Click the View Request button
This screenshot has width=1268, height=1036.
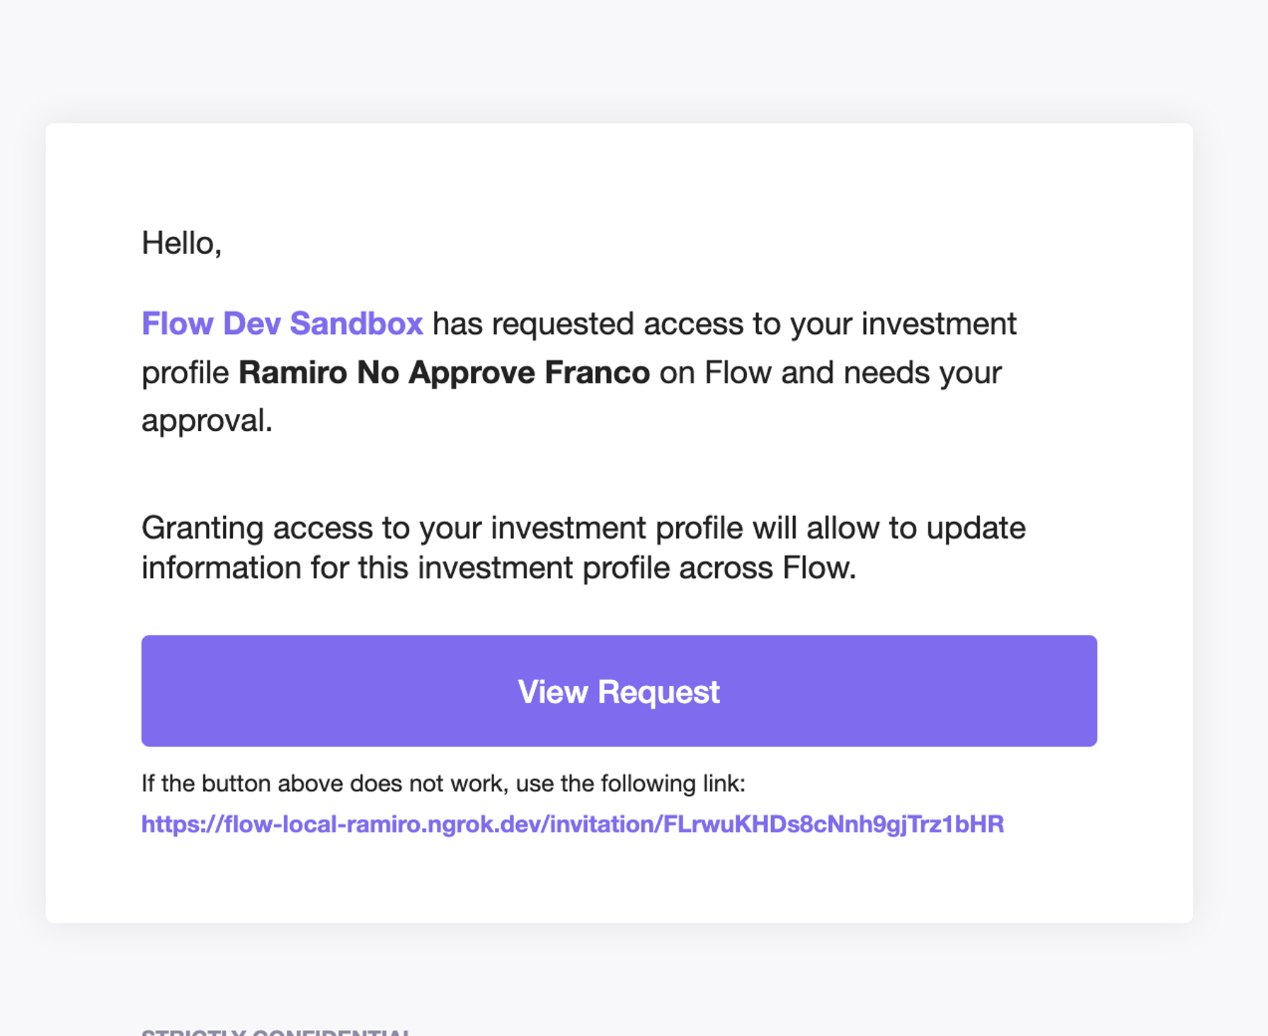pos(619,691)
